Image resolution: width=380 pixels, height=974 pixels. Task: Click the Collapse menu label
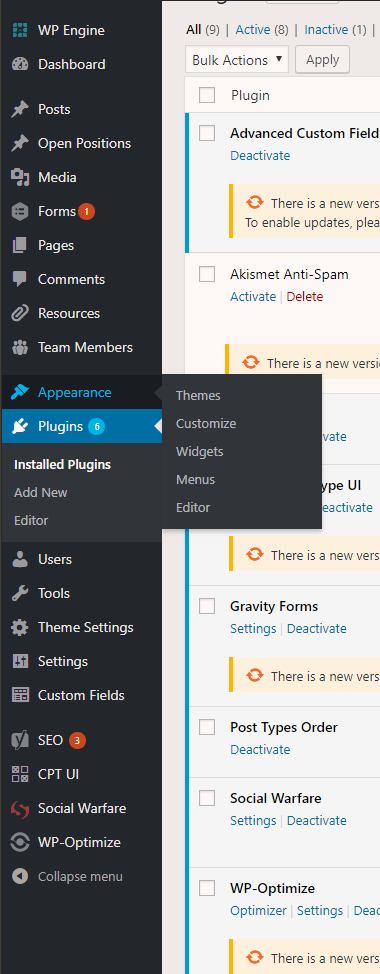[x=80, y=876]
